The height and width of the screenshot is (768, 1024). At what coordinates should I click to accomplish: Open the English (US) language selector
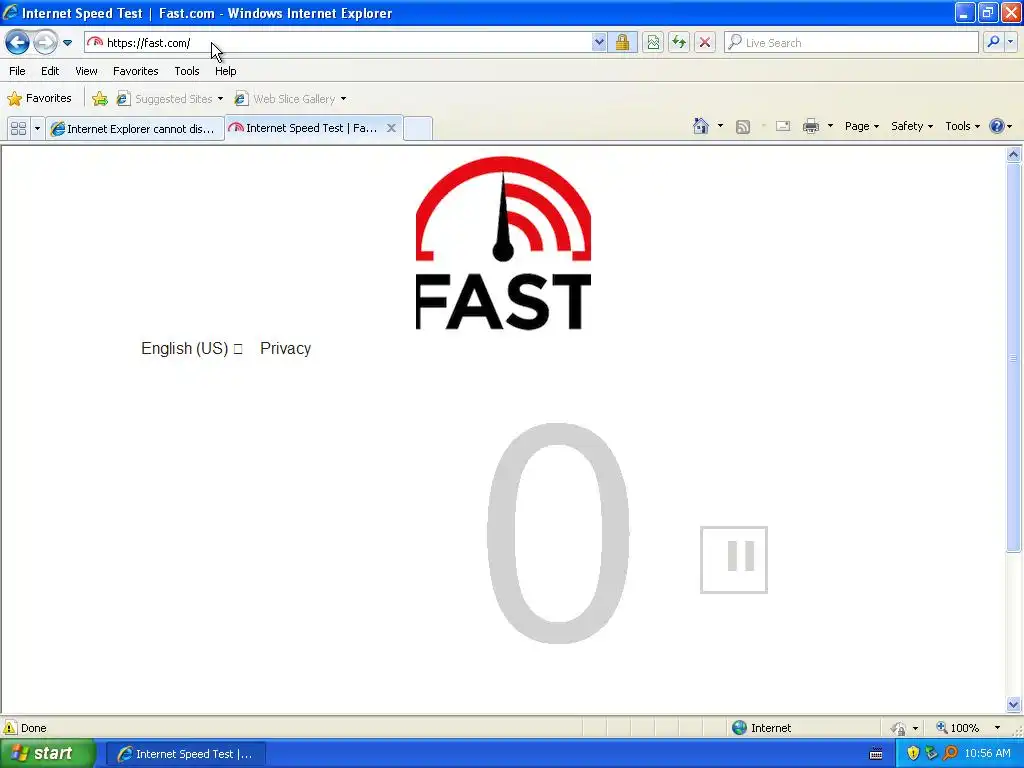(x=191, y=349)
